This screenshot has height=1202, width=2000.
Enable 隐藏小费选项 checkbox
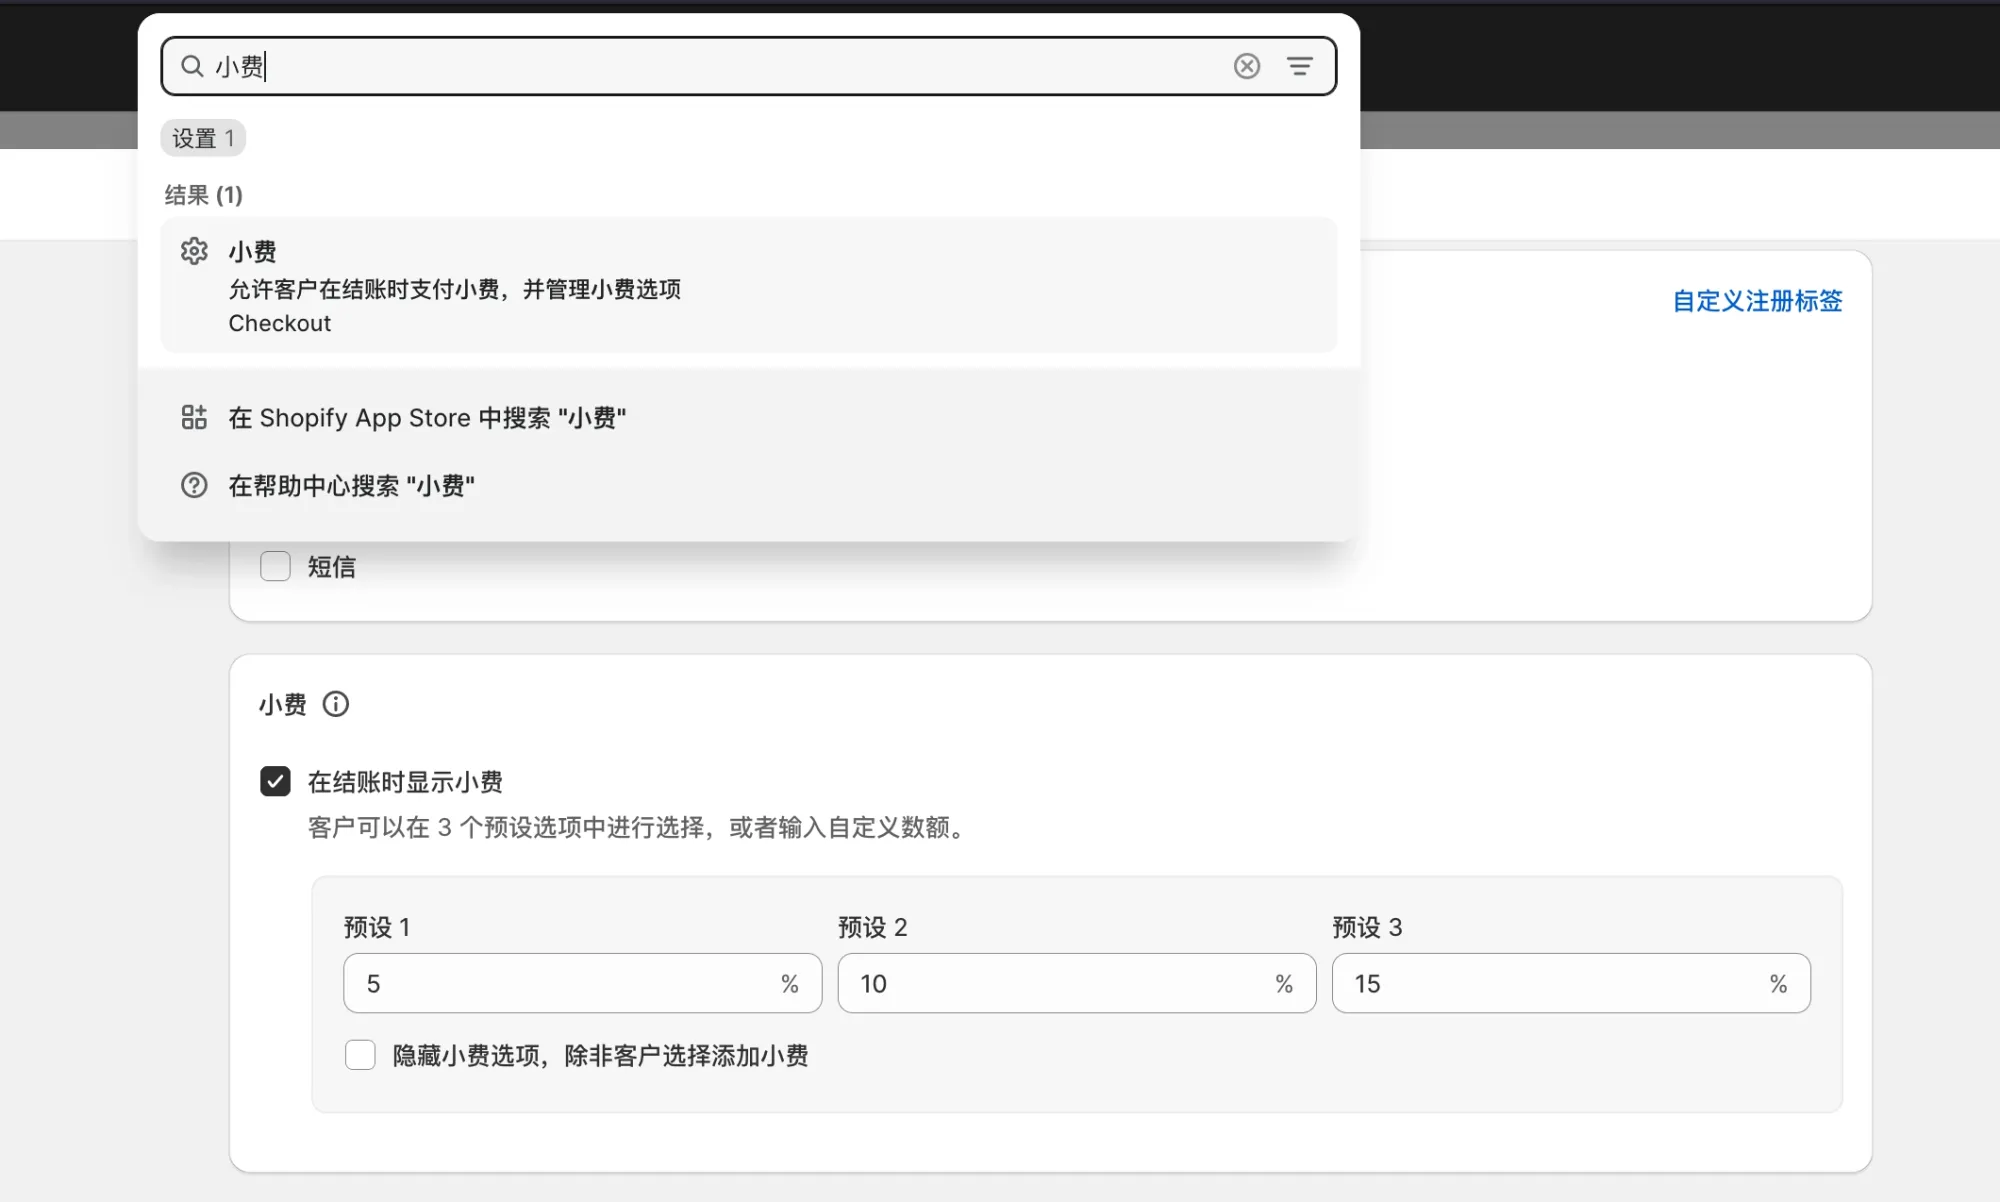(x=359, y=1055)
